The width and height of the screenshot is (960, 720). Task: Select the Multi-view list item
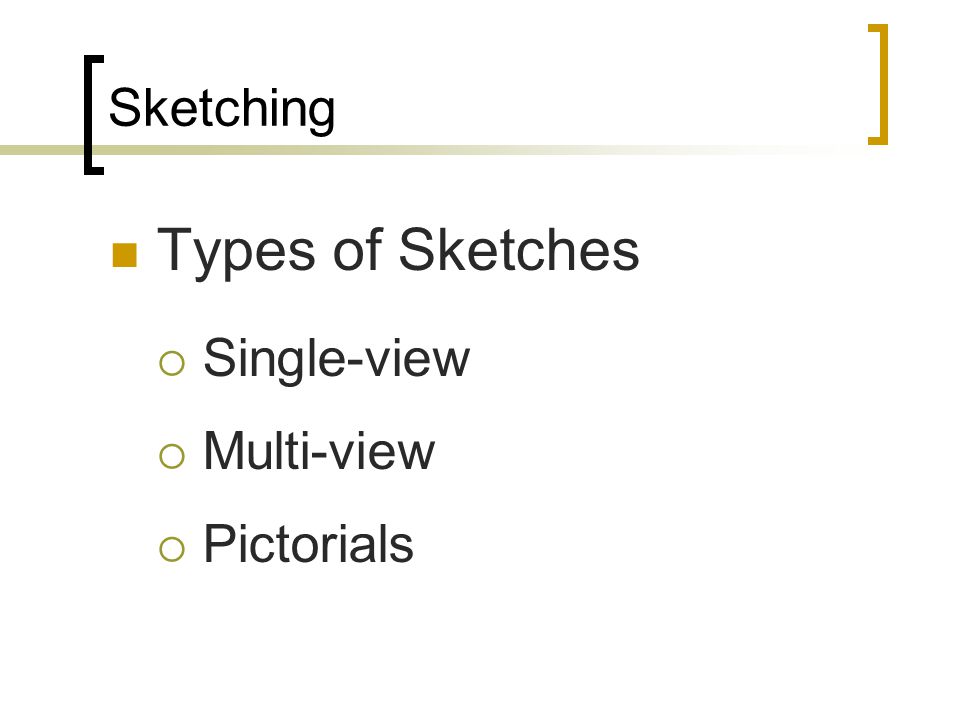pyautogui.click(x=318, y=451)
